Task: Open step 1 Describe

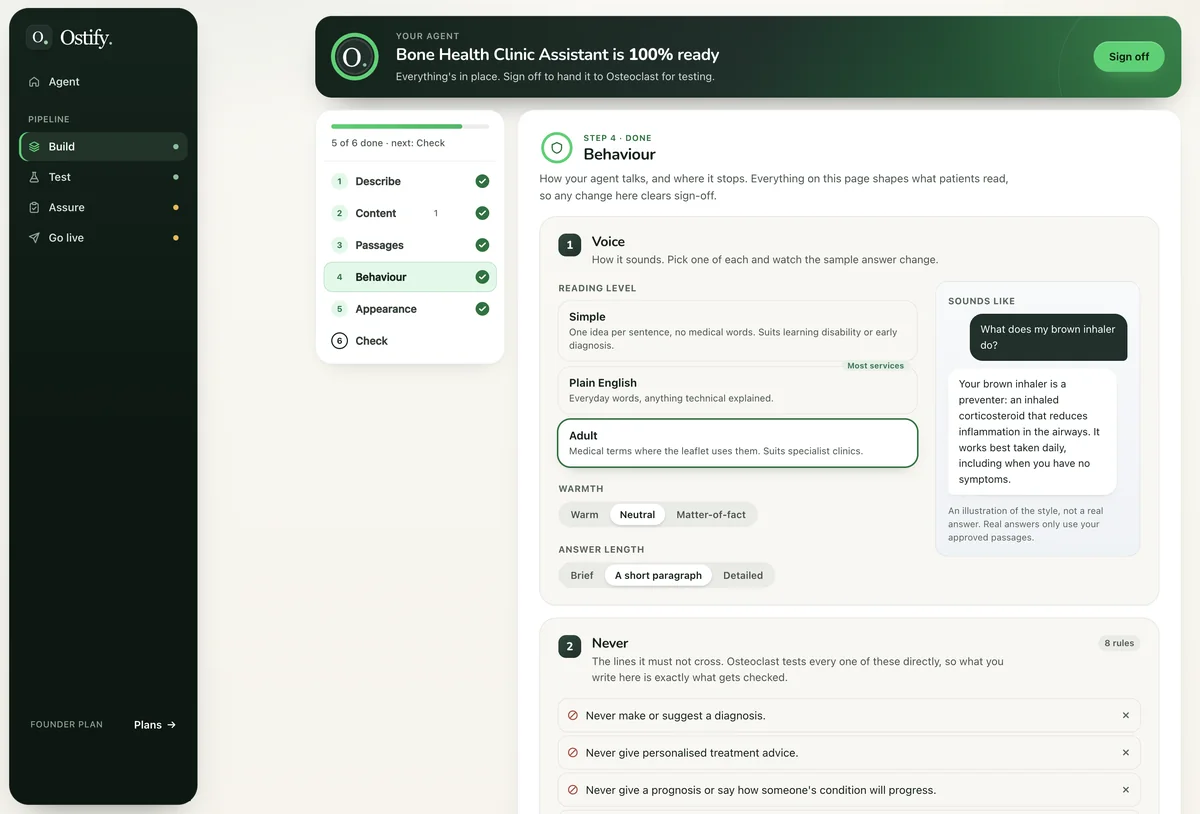Action: click(410, 181)
